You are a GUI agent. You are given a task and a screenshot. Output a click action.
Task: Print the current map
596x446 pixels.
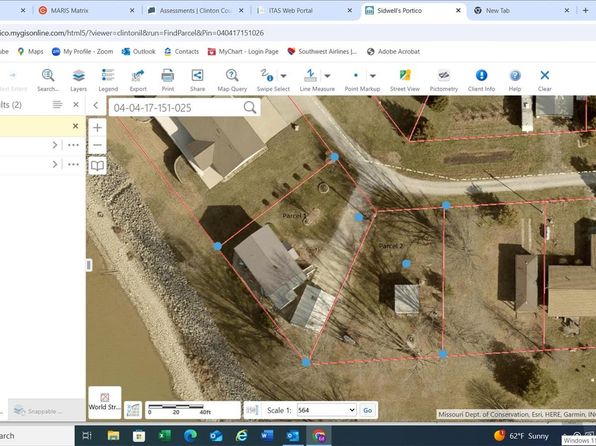(x=168, y=80)
